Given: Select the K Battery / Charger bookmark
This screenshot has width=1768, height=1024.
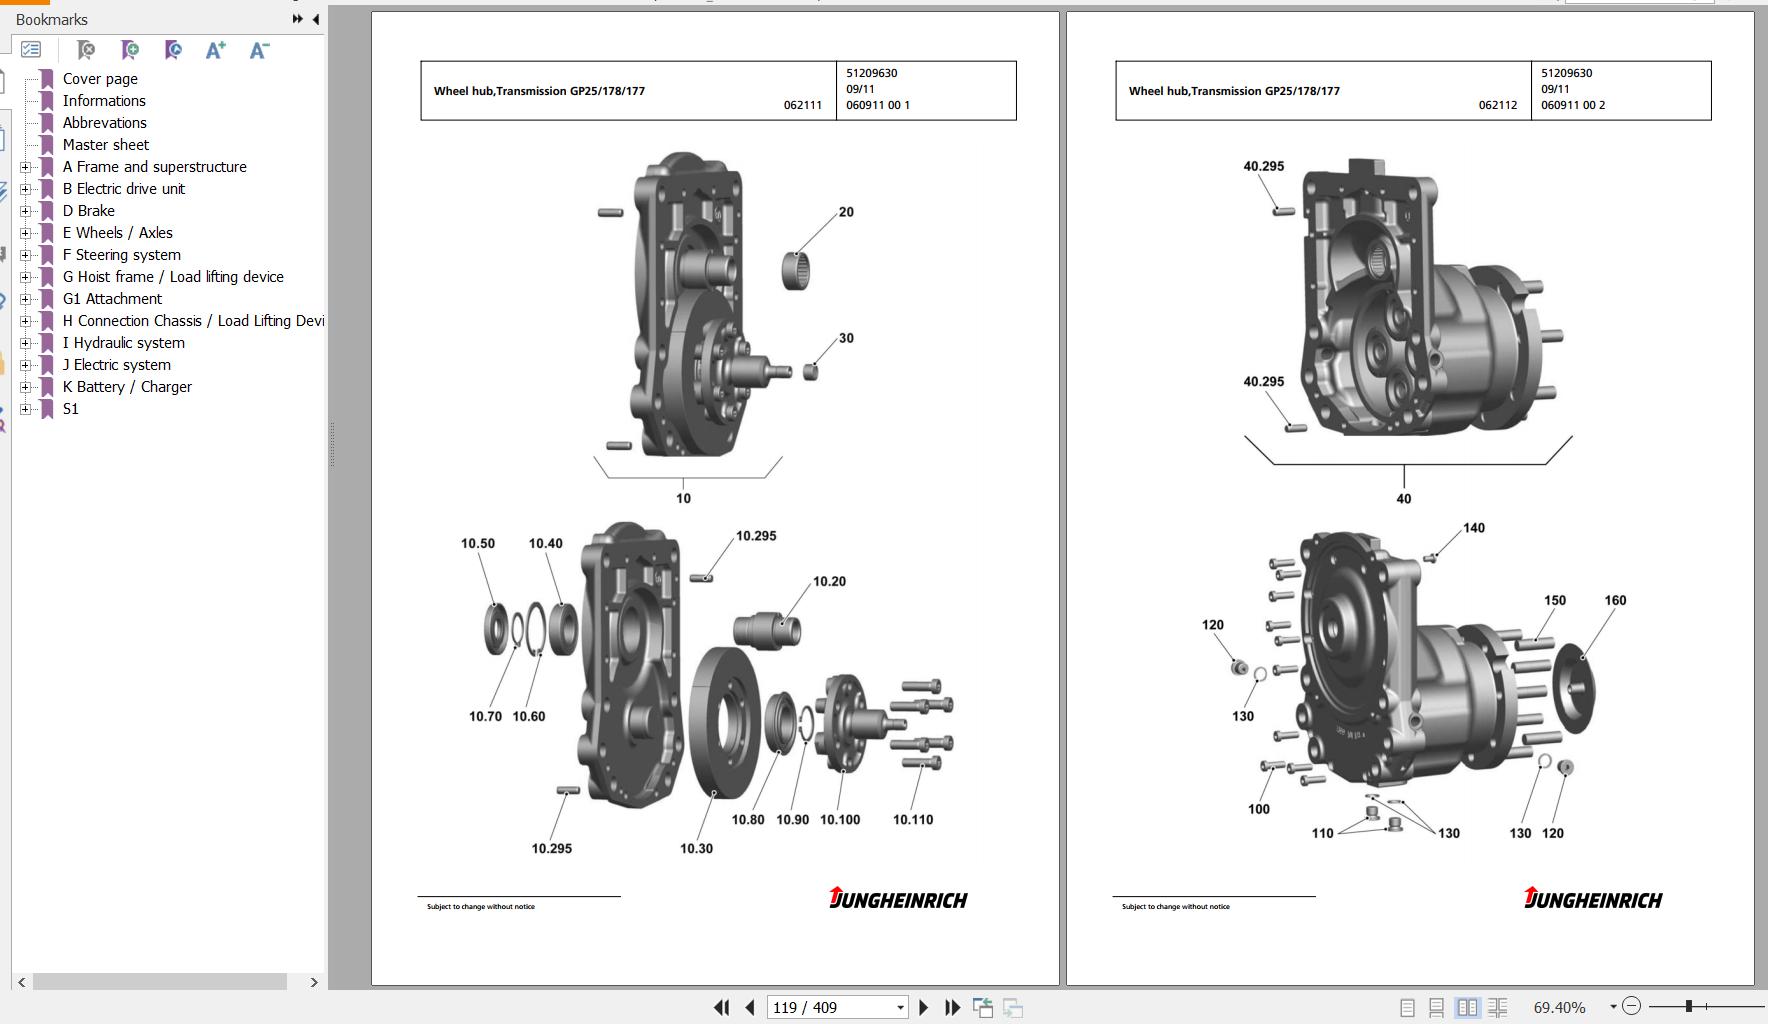Looking at the screenshot, I should tap(127, 387).
